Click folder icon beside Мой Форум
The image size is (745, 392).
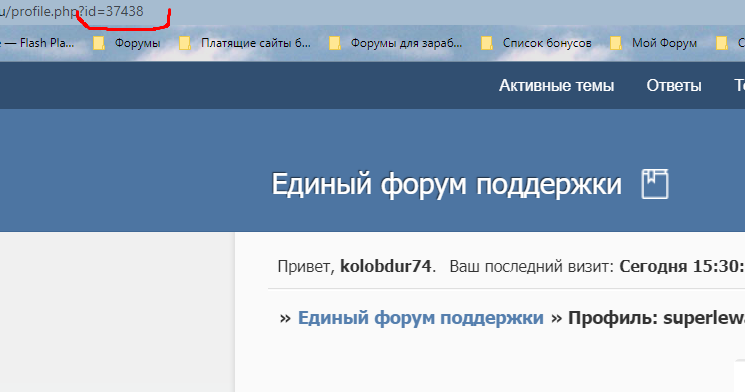[616, 43]
